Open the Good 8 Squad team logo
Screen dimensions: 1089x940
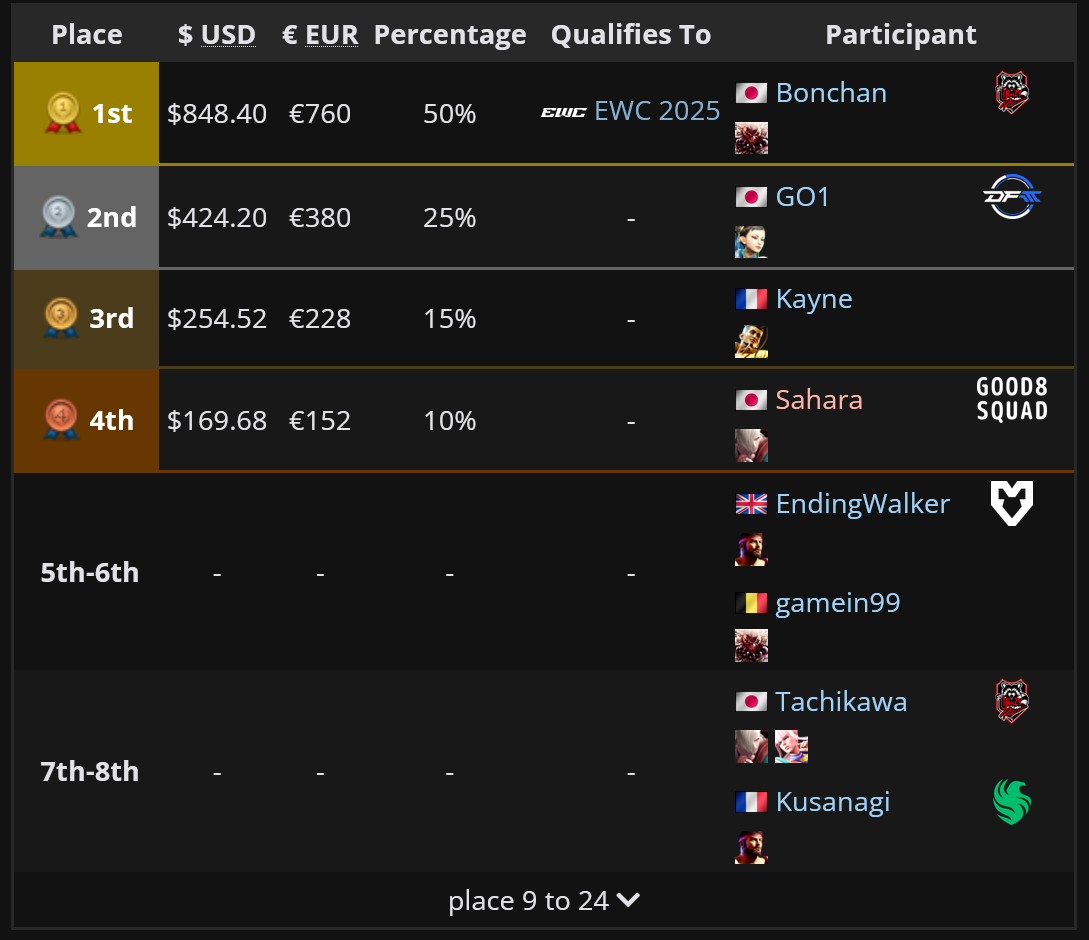[x=1012, y=399]
